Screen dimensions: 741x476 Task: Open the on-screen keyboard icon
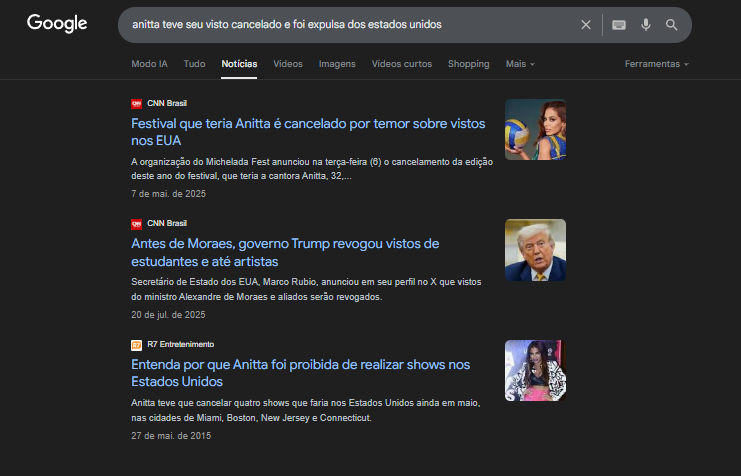[x=619, y=25]
